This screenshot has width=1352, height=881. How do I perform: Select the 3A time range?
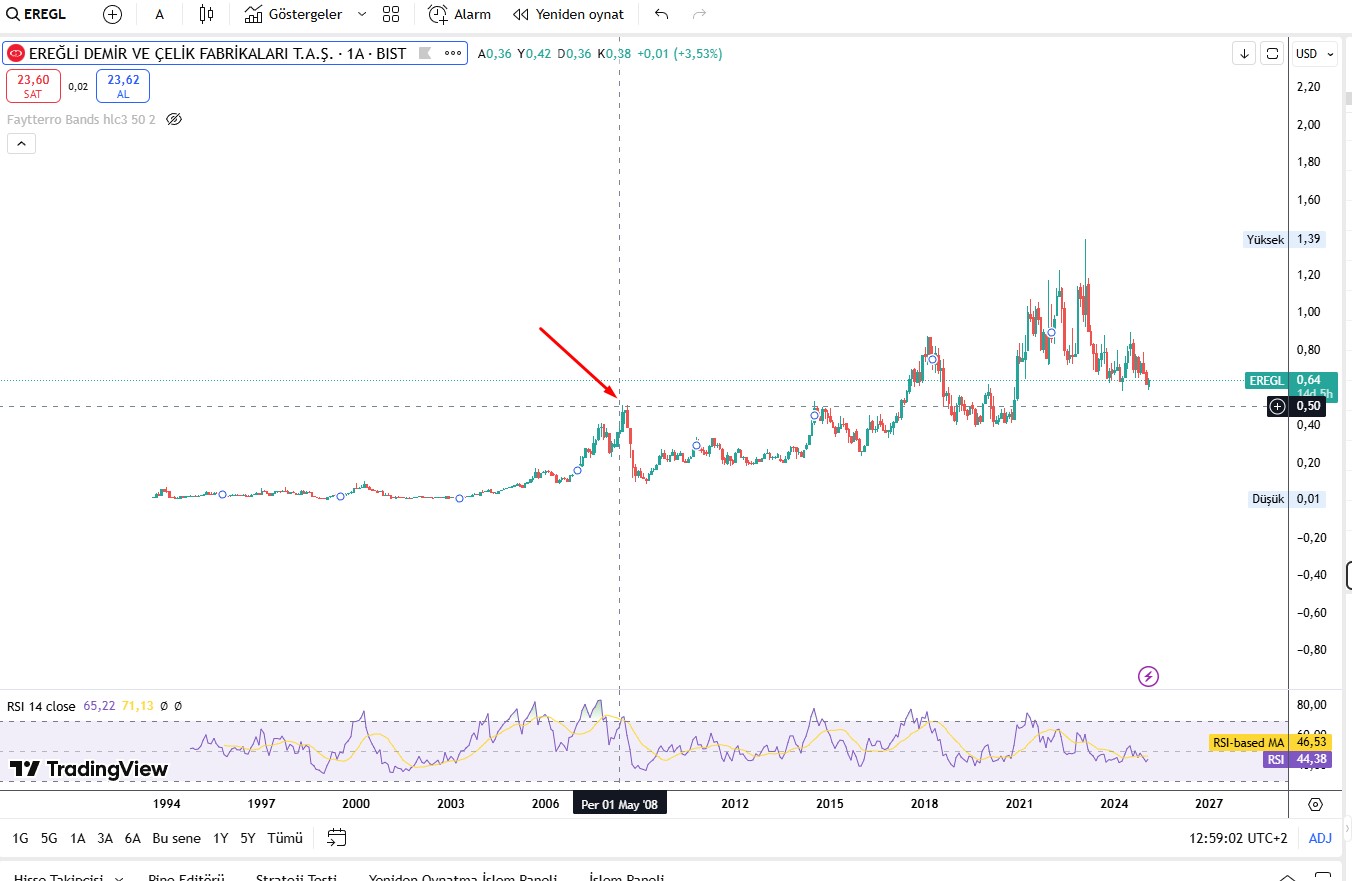[105, 838]
